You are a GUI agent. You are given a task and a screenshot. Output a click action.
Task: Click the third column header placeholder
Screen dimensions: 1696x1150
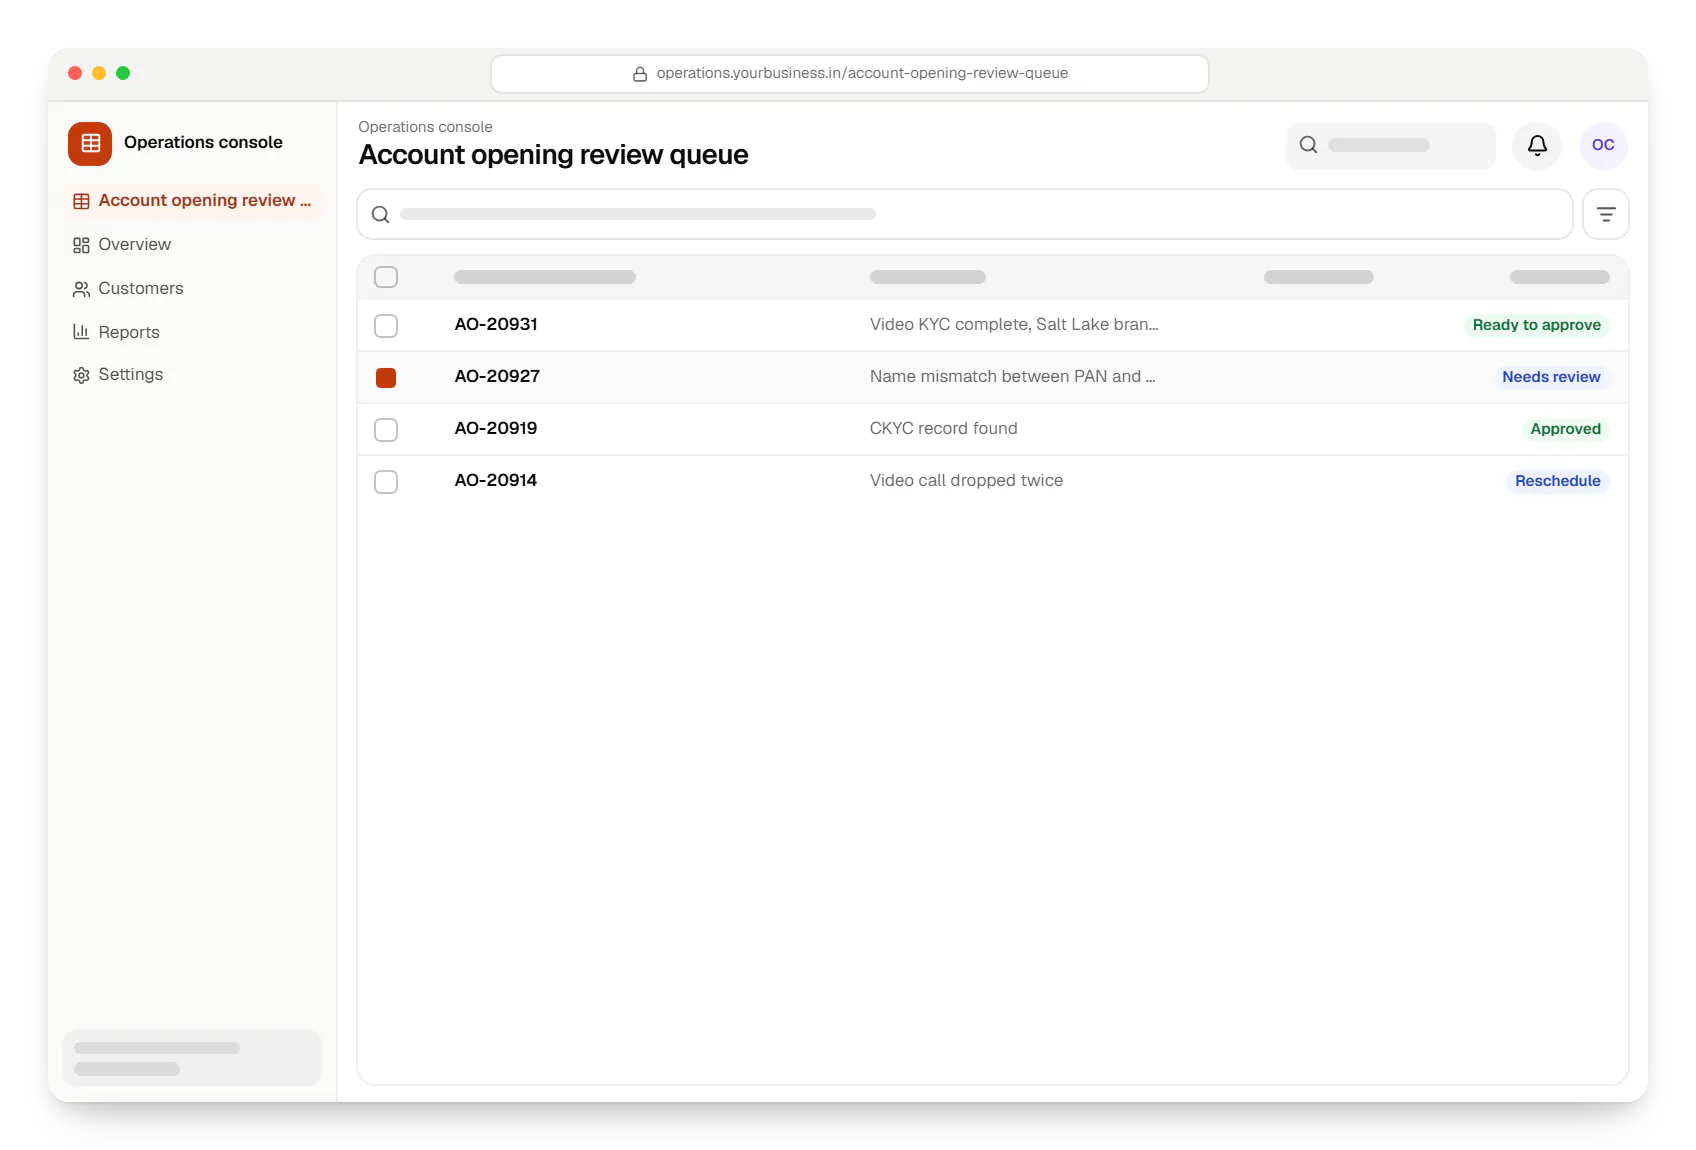[1319, 277]
